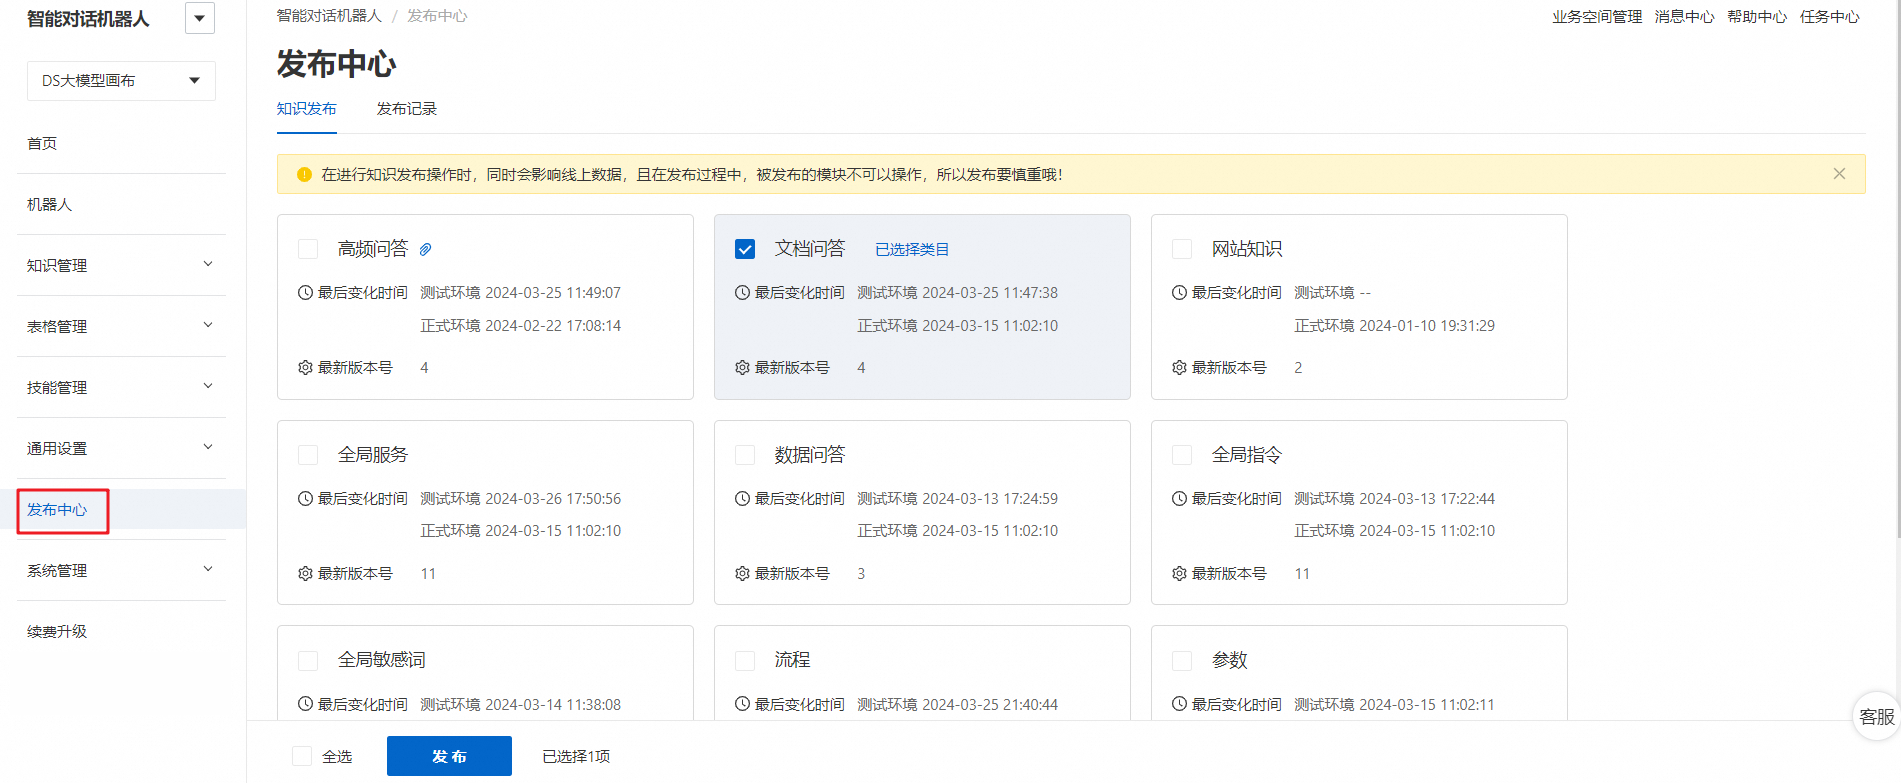
Task: Check the 参数 checkbox
Action: point(1182,661)
